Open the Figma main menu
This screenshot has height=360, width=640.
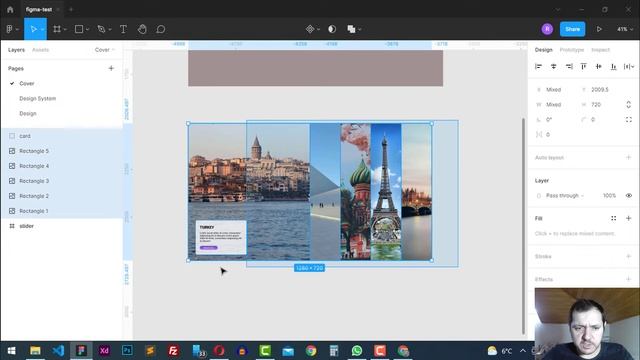pos(10,29)
